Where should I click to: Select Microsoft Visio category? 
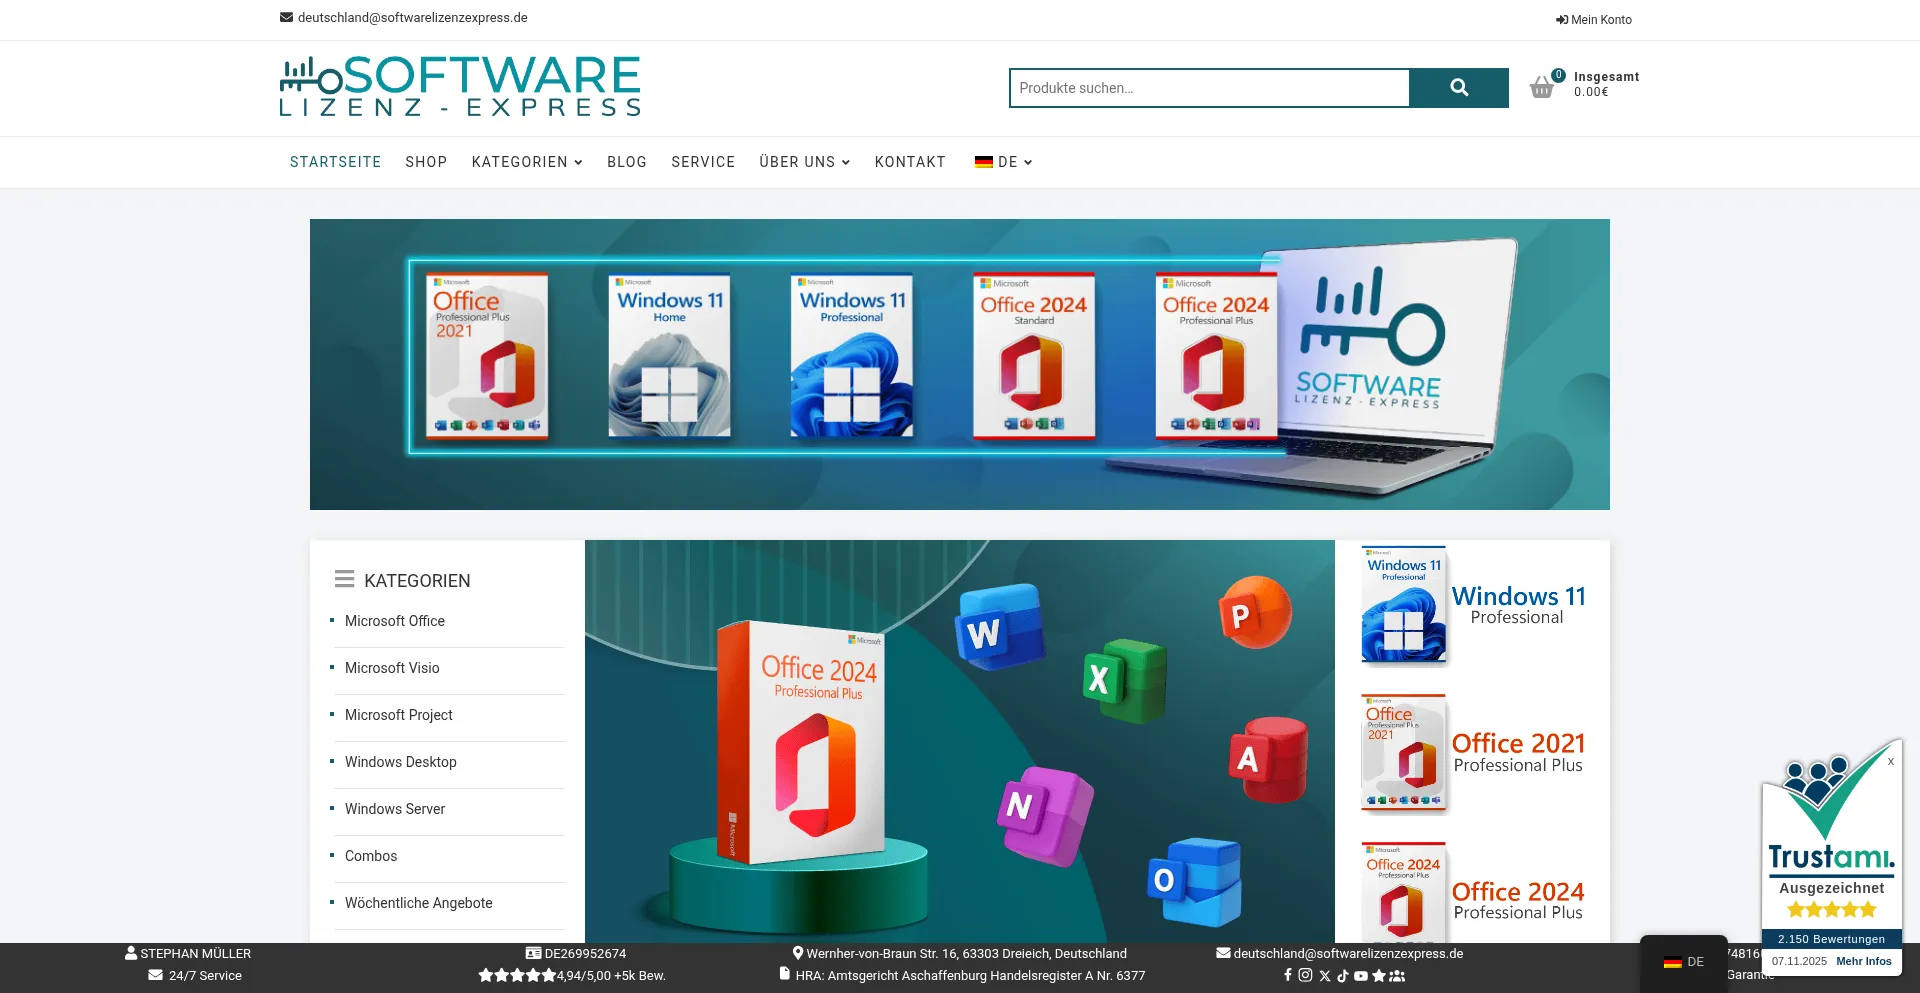point(392,668)
